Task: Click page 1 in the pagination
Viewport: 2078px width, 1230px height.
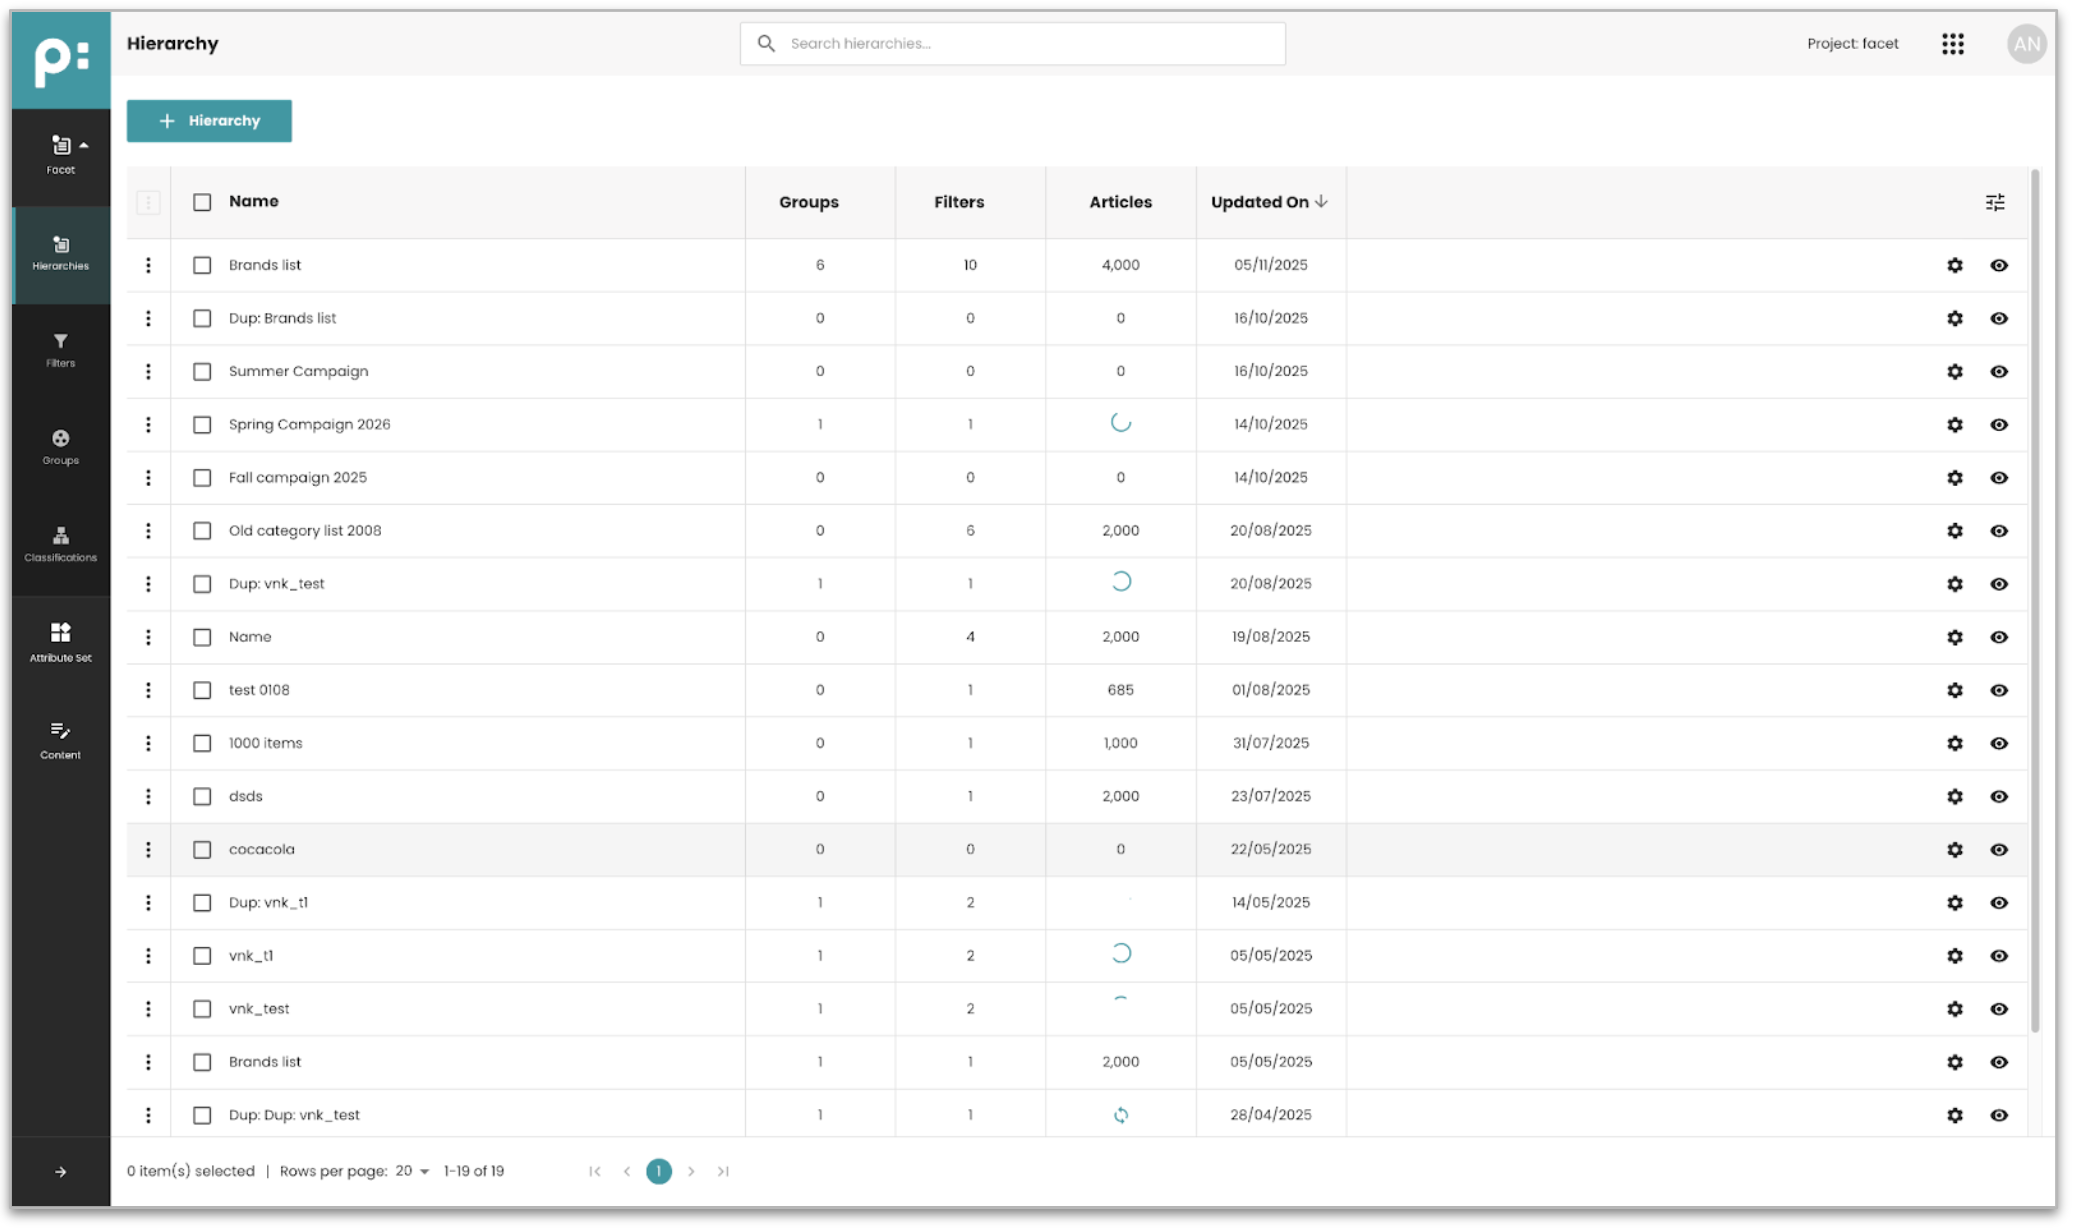Action: (x=658, y=1171)
